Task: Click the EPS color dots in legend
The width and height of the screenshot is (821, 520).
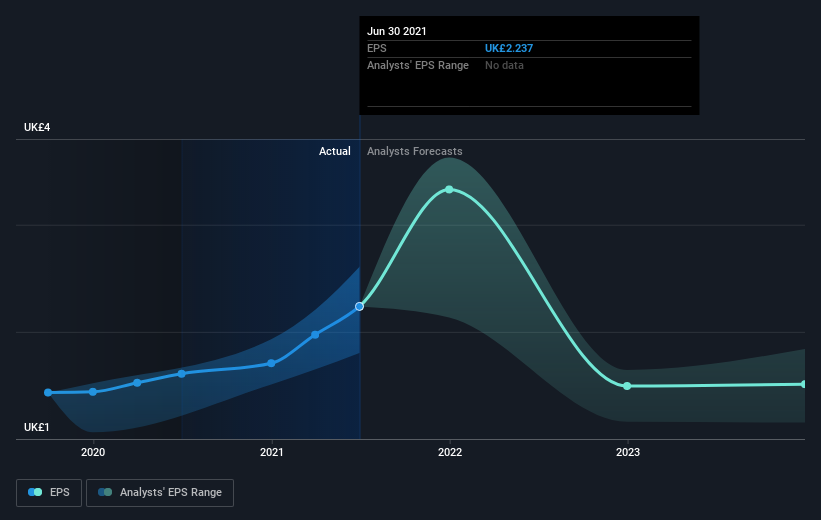Action: click(x=35, y=492)
